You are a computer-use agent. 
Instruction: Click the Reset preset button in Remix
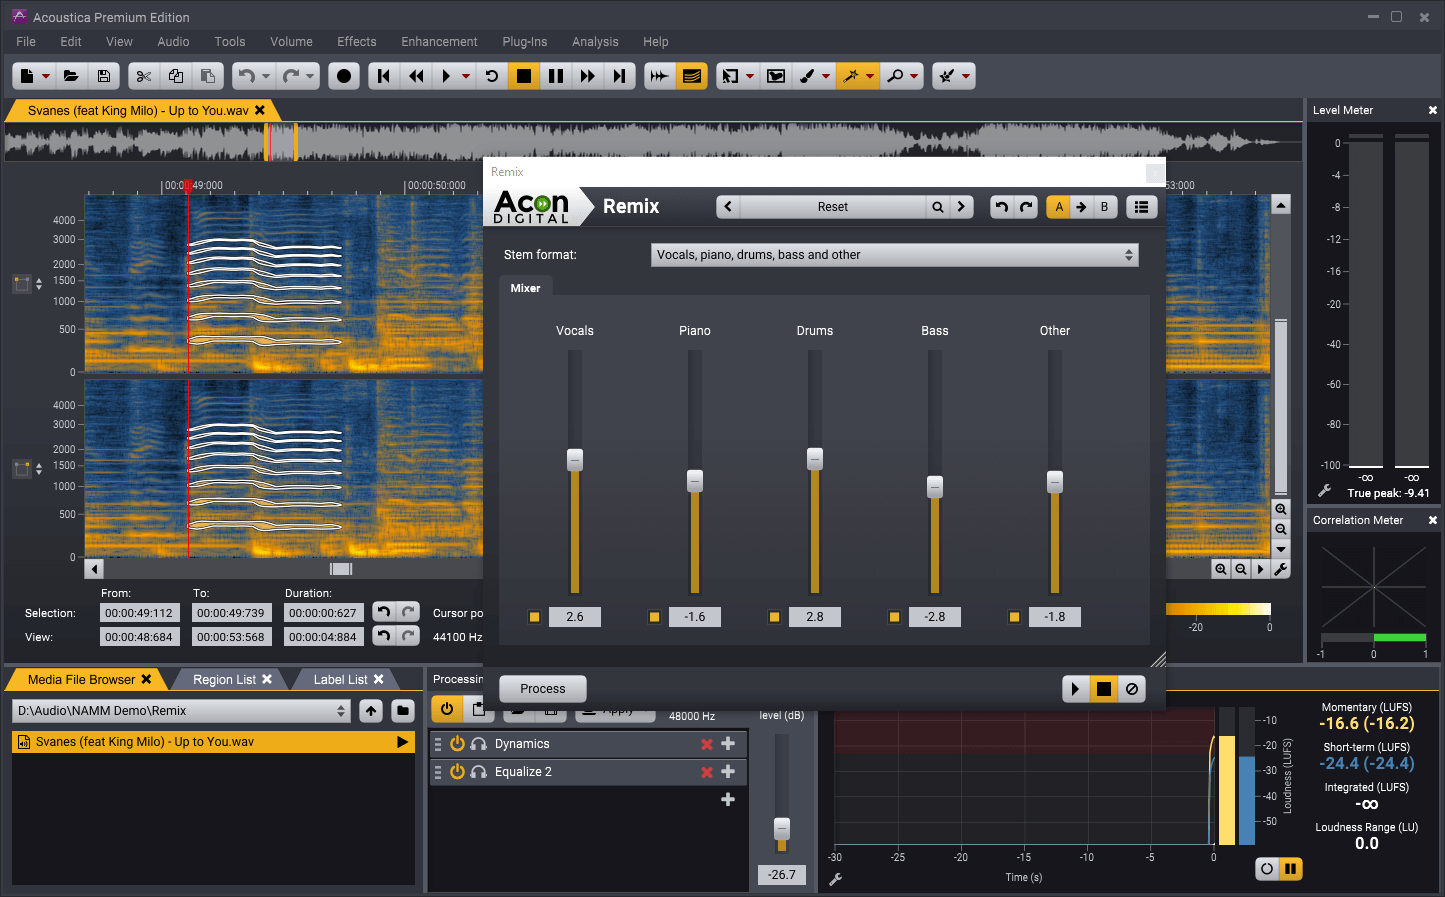pos(832,207)
